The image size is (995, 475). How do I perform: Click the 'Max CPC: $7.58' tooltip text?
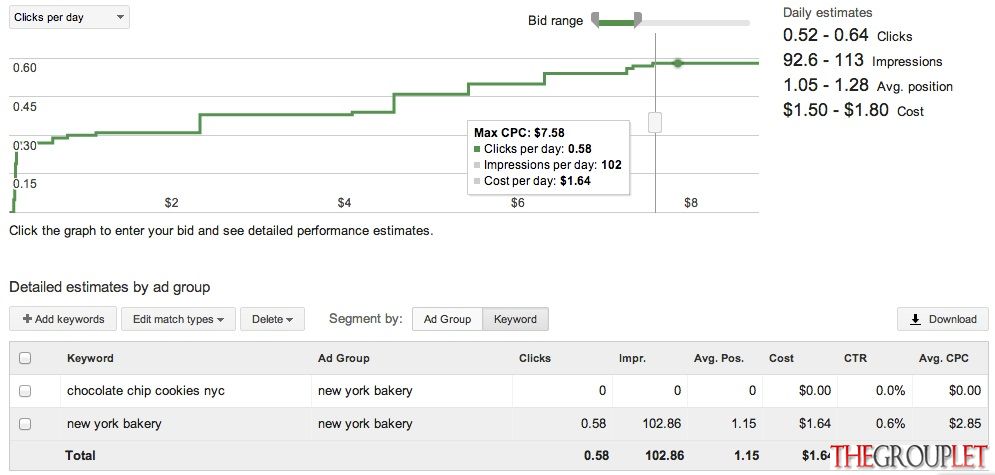(519, 133)
